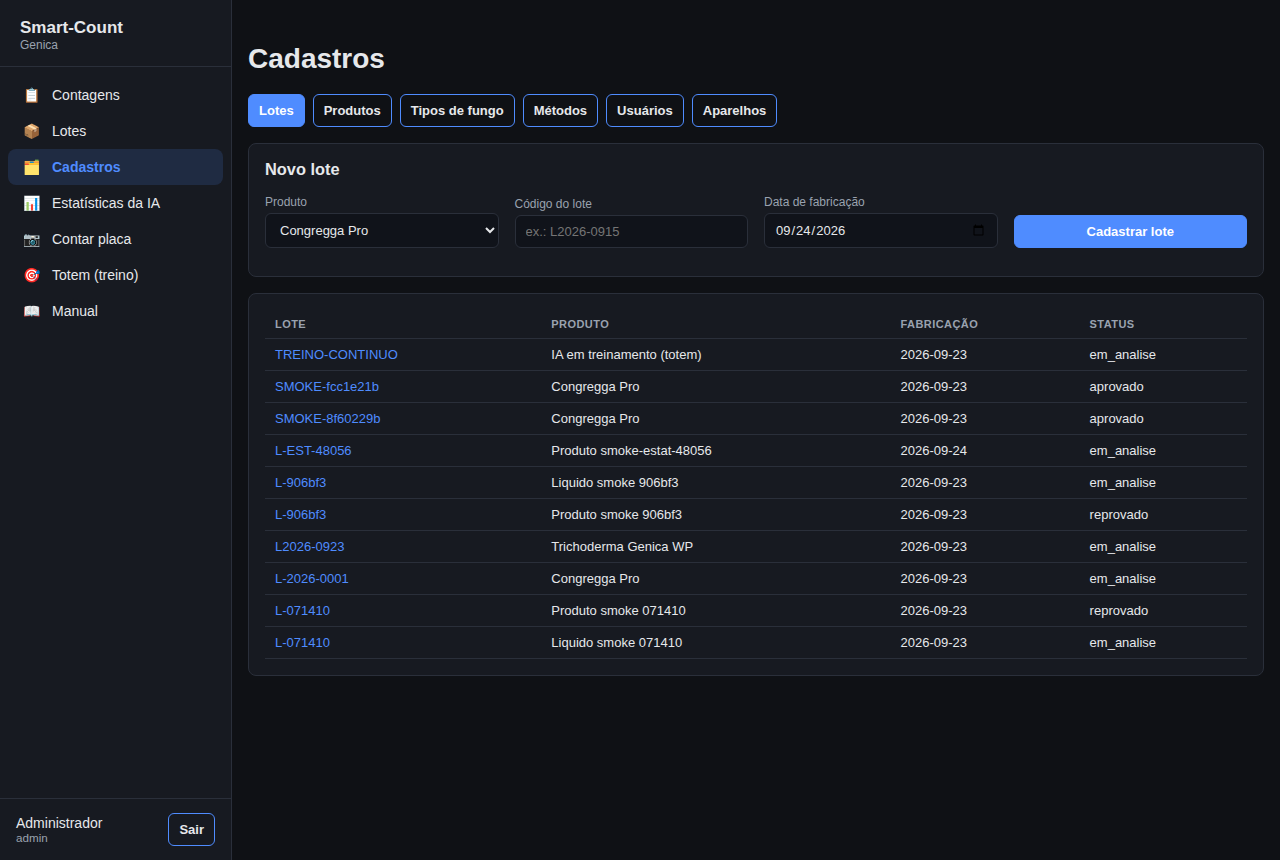Open the TREINO-CONTINUO lot link
Viewport: 1280px width, 860px height.
pyautogui.click(x=336, y=355)
